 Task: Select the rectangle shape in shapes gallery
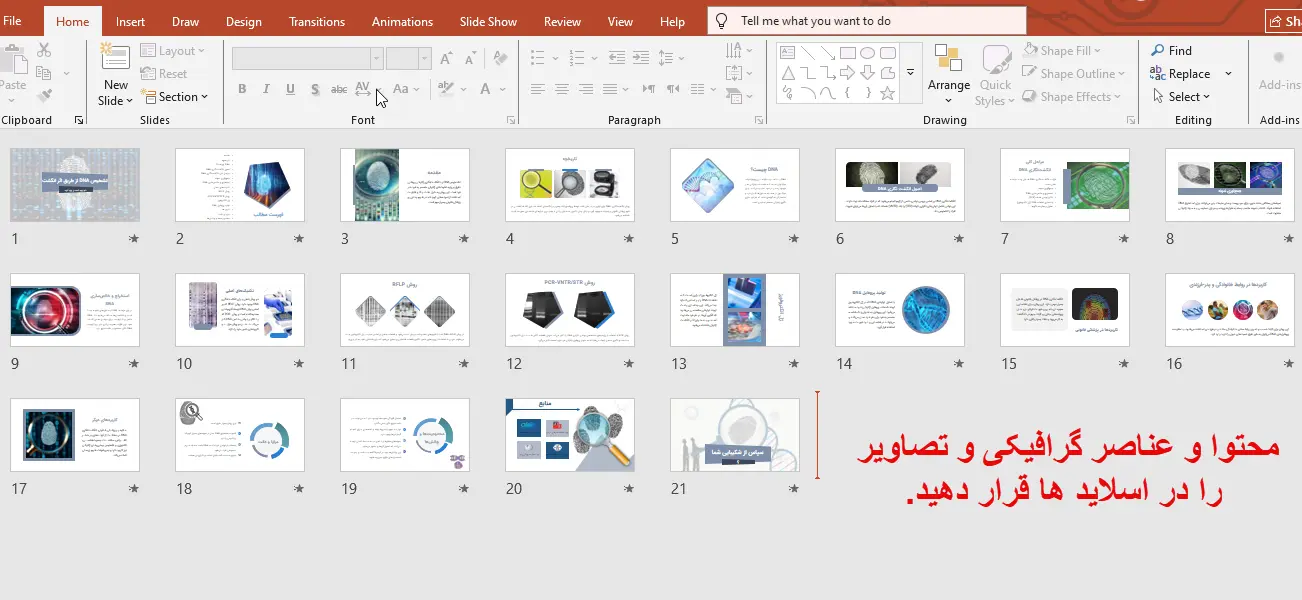tap(847, 53)
